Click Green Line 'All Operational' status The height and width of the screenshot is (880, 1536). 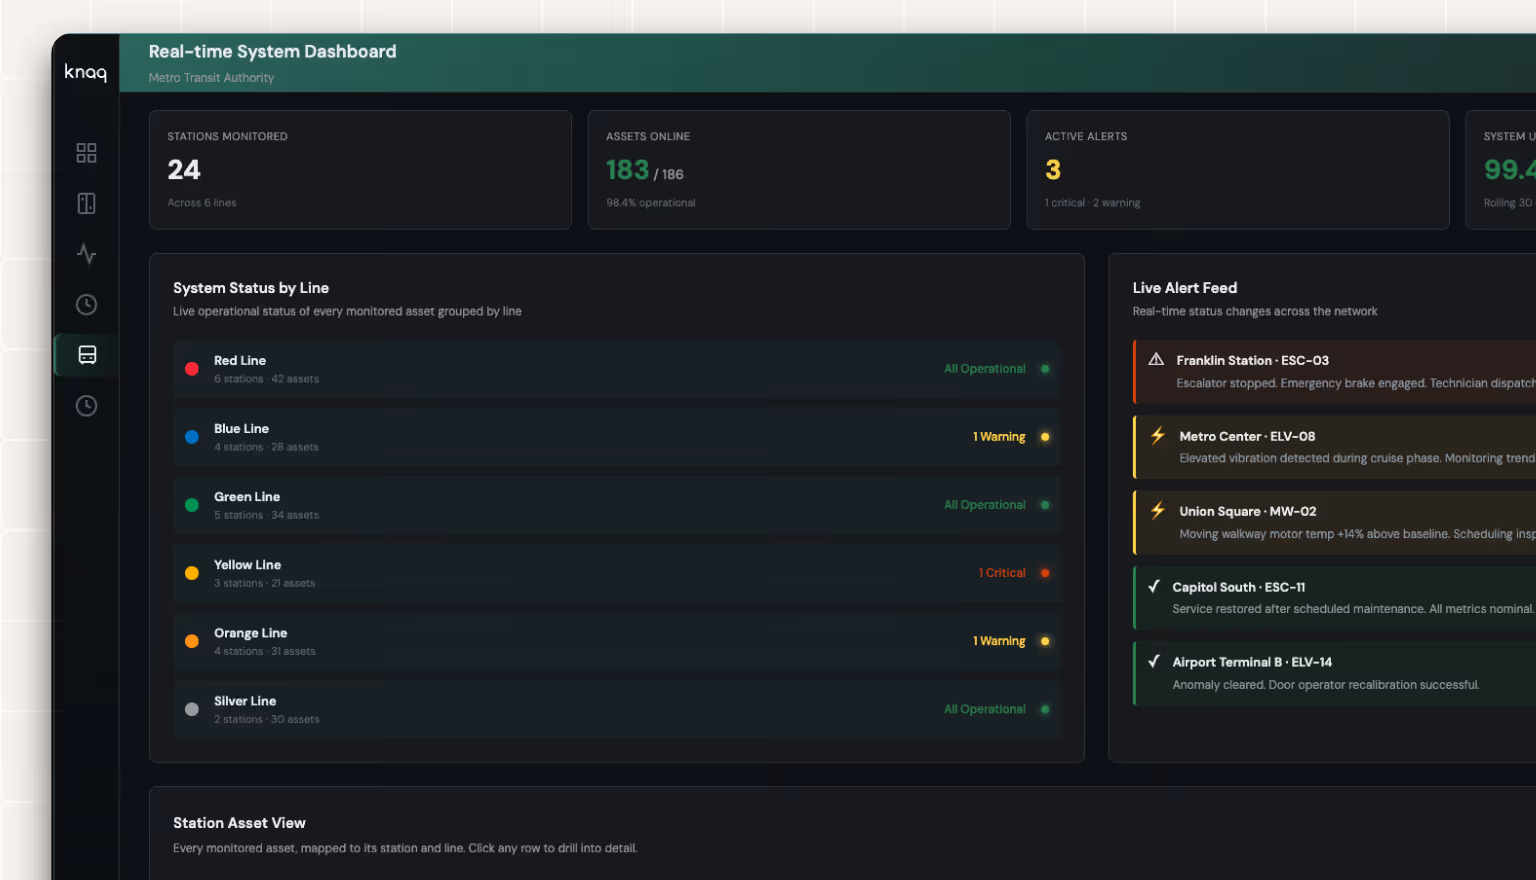click(x=985, y=505)
